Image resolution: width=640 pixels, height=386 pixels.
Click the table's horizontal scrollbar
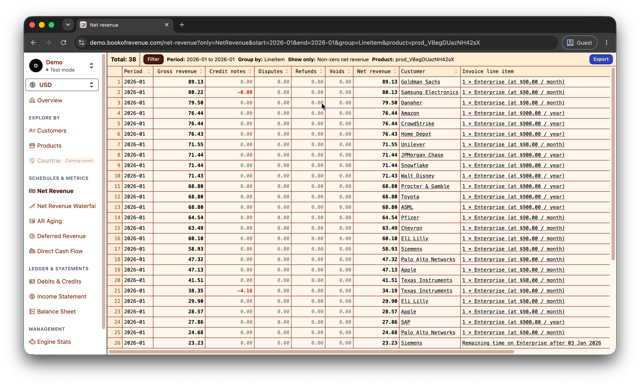pyautogui.click(x=310, y=351)
